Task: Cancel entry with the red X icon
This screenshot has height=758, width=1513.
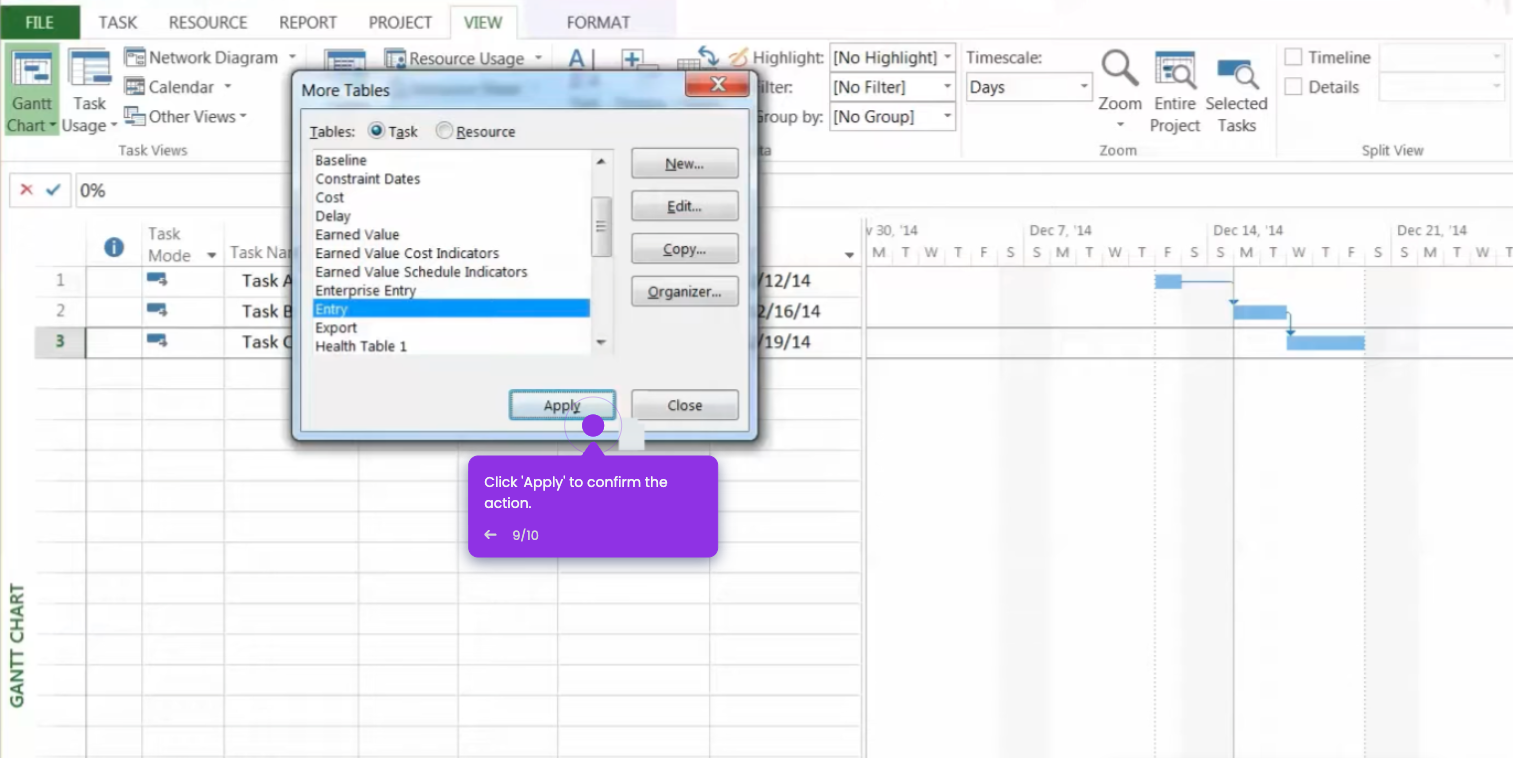Action: (27, 190)
